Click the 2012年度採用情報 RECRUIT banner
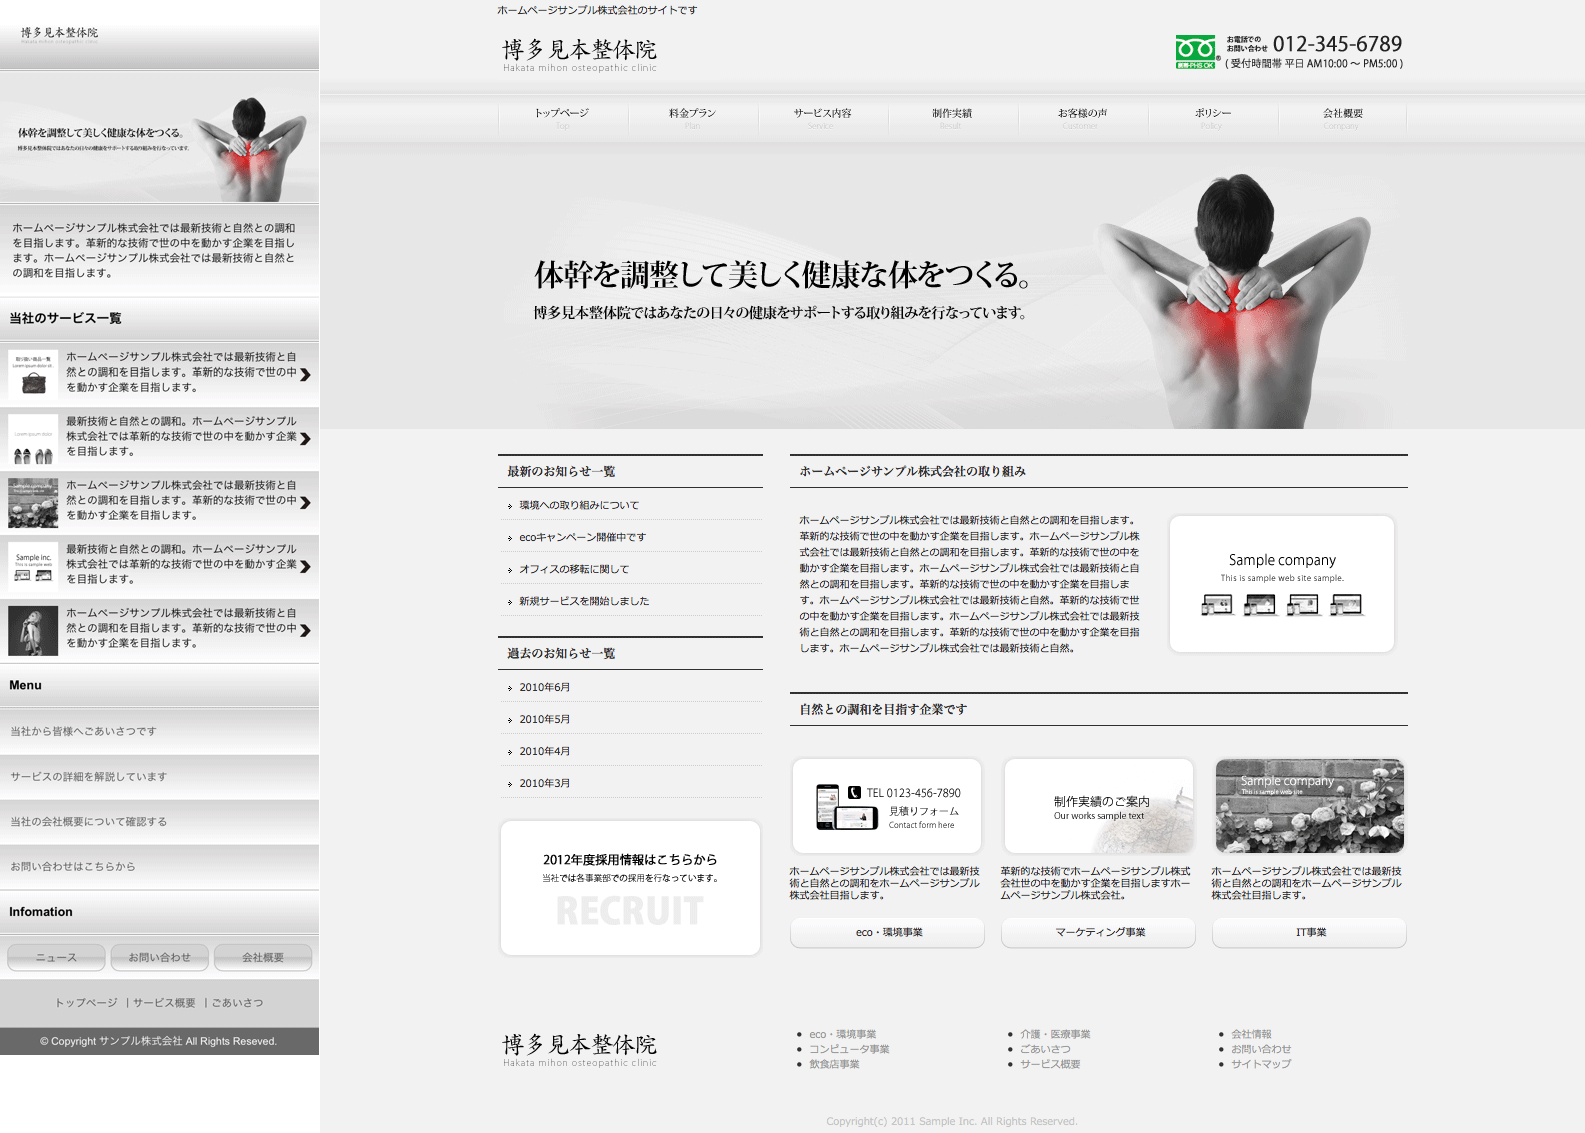The image size is (1585, 1133). (x=630, y=888)
